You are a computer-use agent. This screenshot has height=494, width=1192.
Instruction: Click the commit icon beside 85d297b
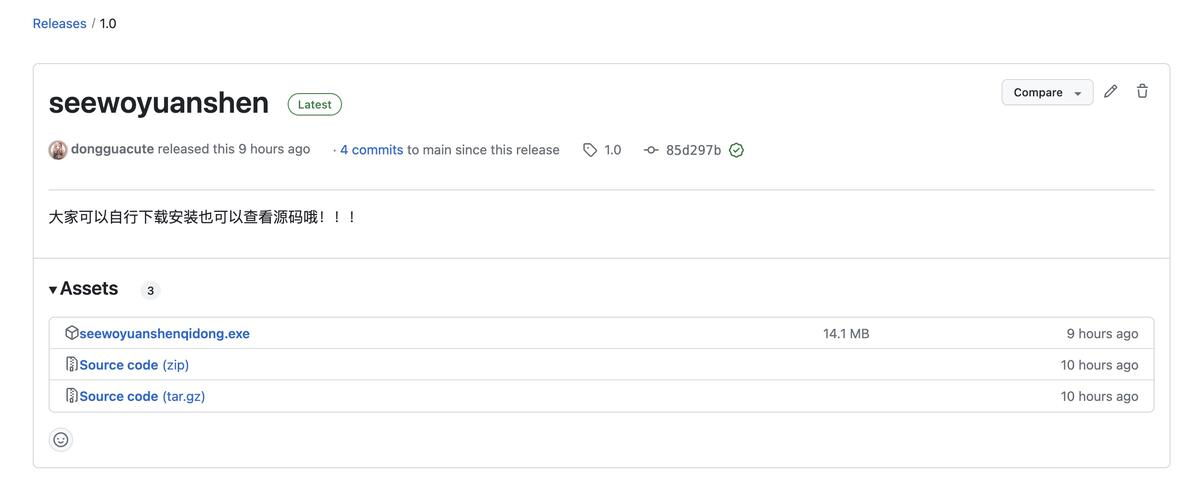click(651, 150)
